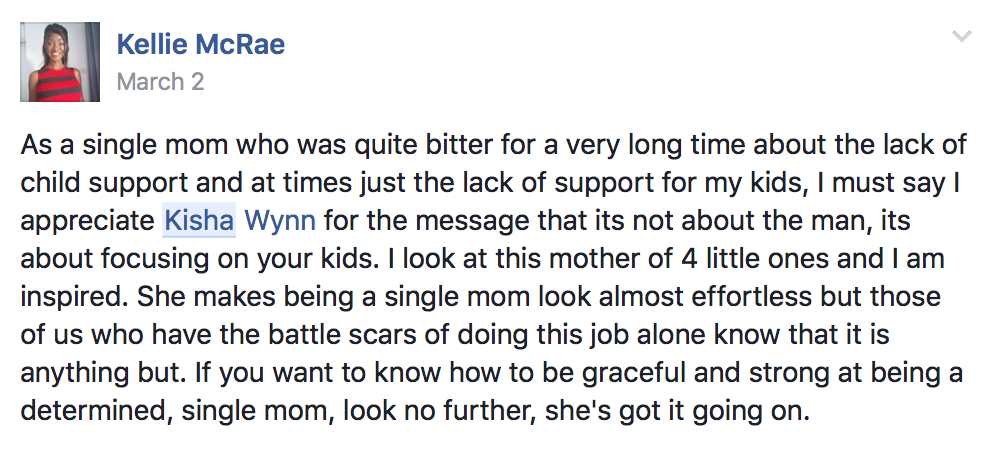The width and height of the screenshot is (992, 456).
Task: Click the word 'appreciate' before Kisha Wynn
Action: coord(87,222)
